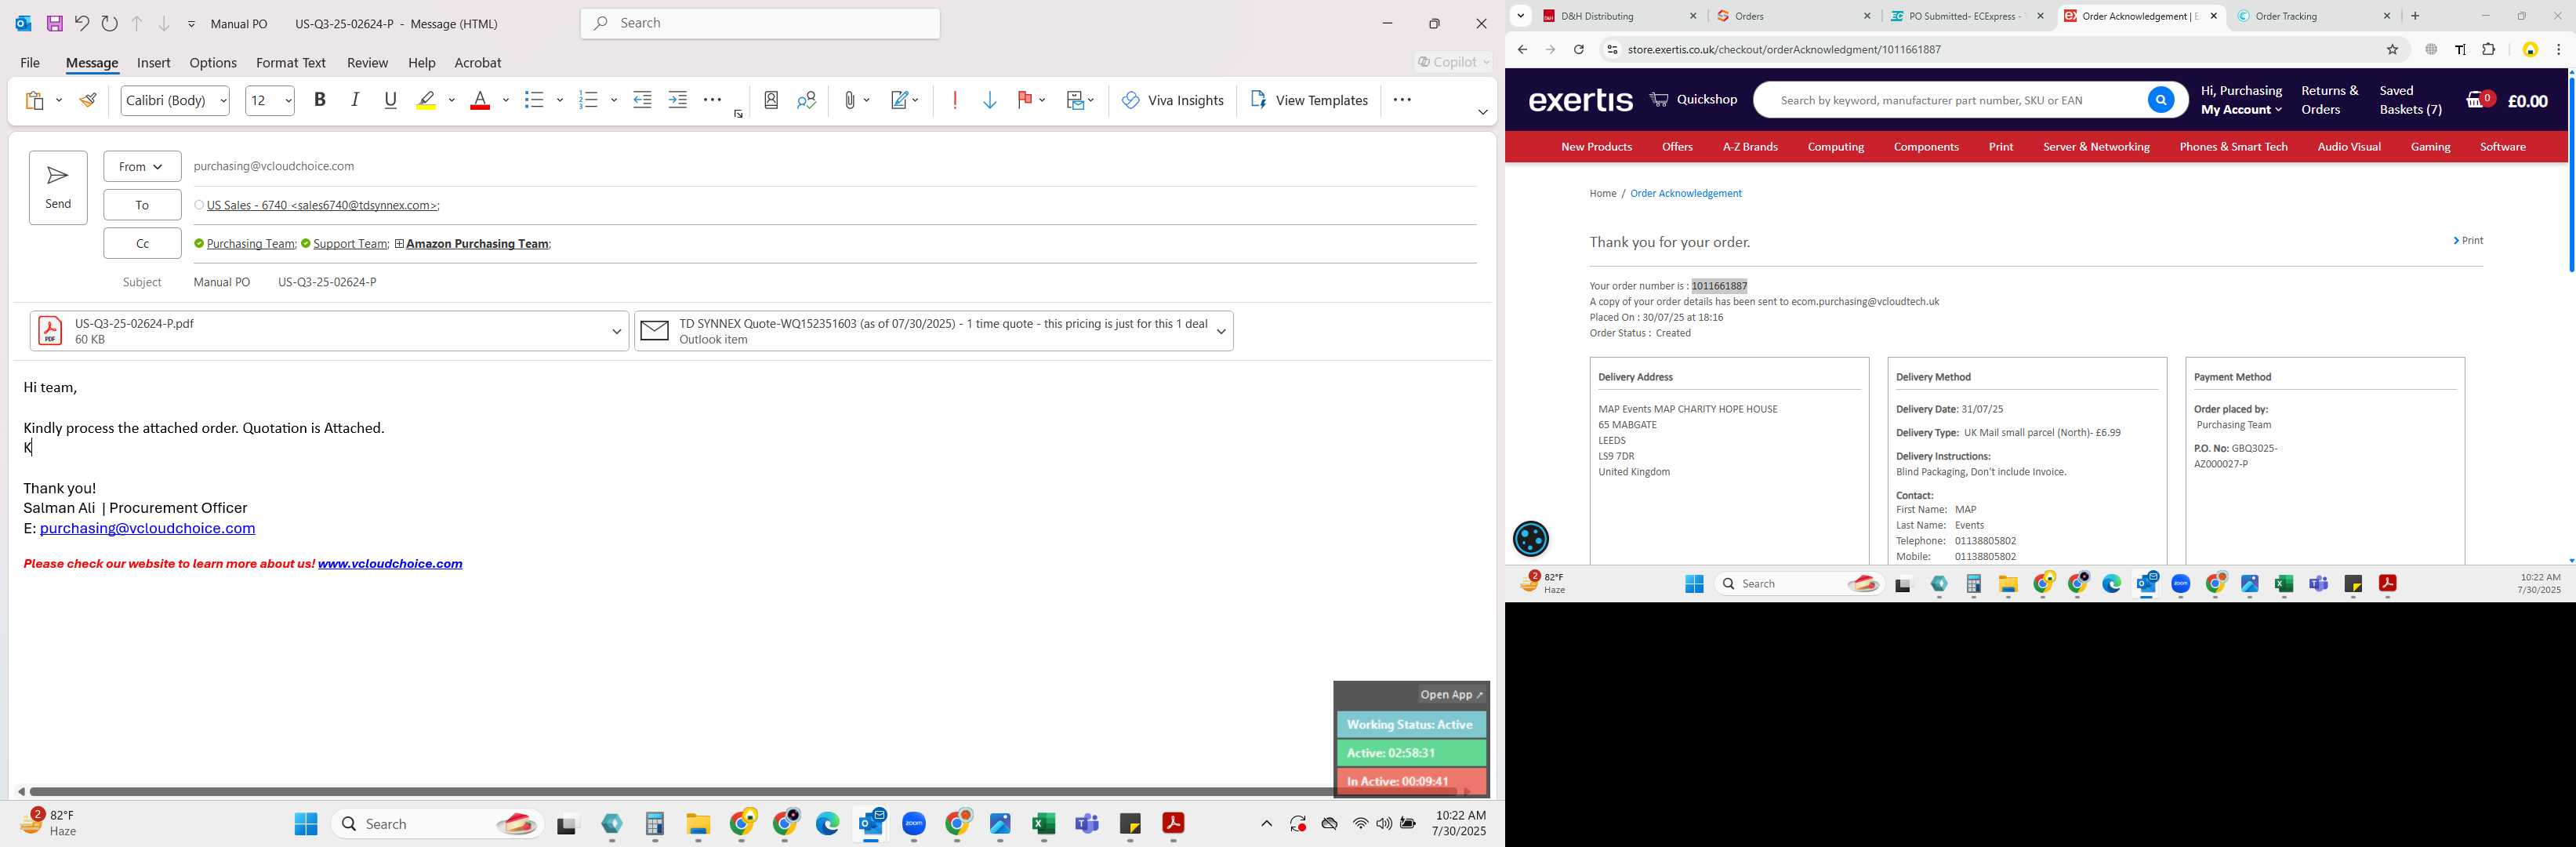Click the Subject field text
The width and height of the screenshot is (2576, 847).
(x=285, y=282)
